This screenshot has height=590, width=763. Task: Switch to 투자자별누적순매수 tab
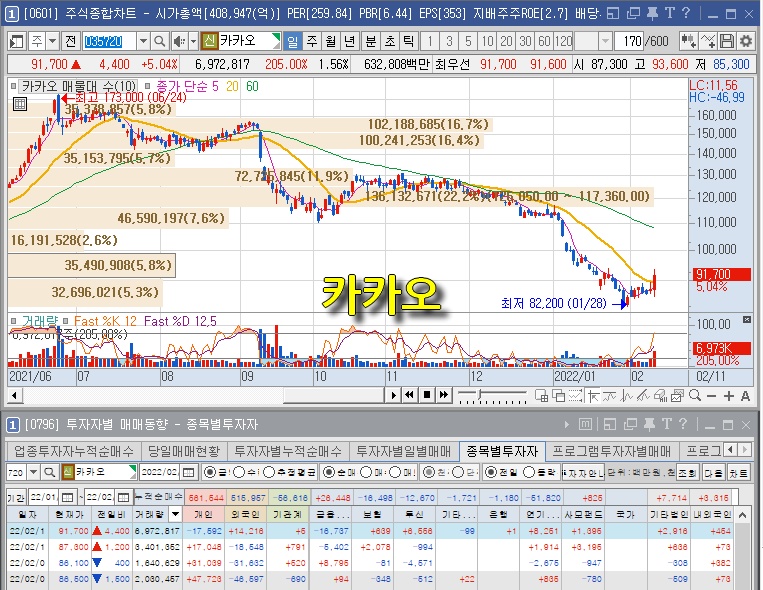coord(288,451)
